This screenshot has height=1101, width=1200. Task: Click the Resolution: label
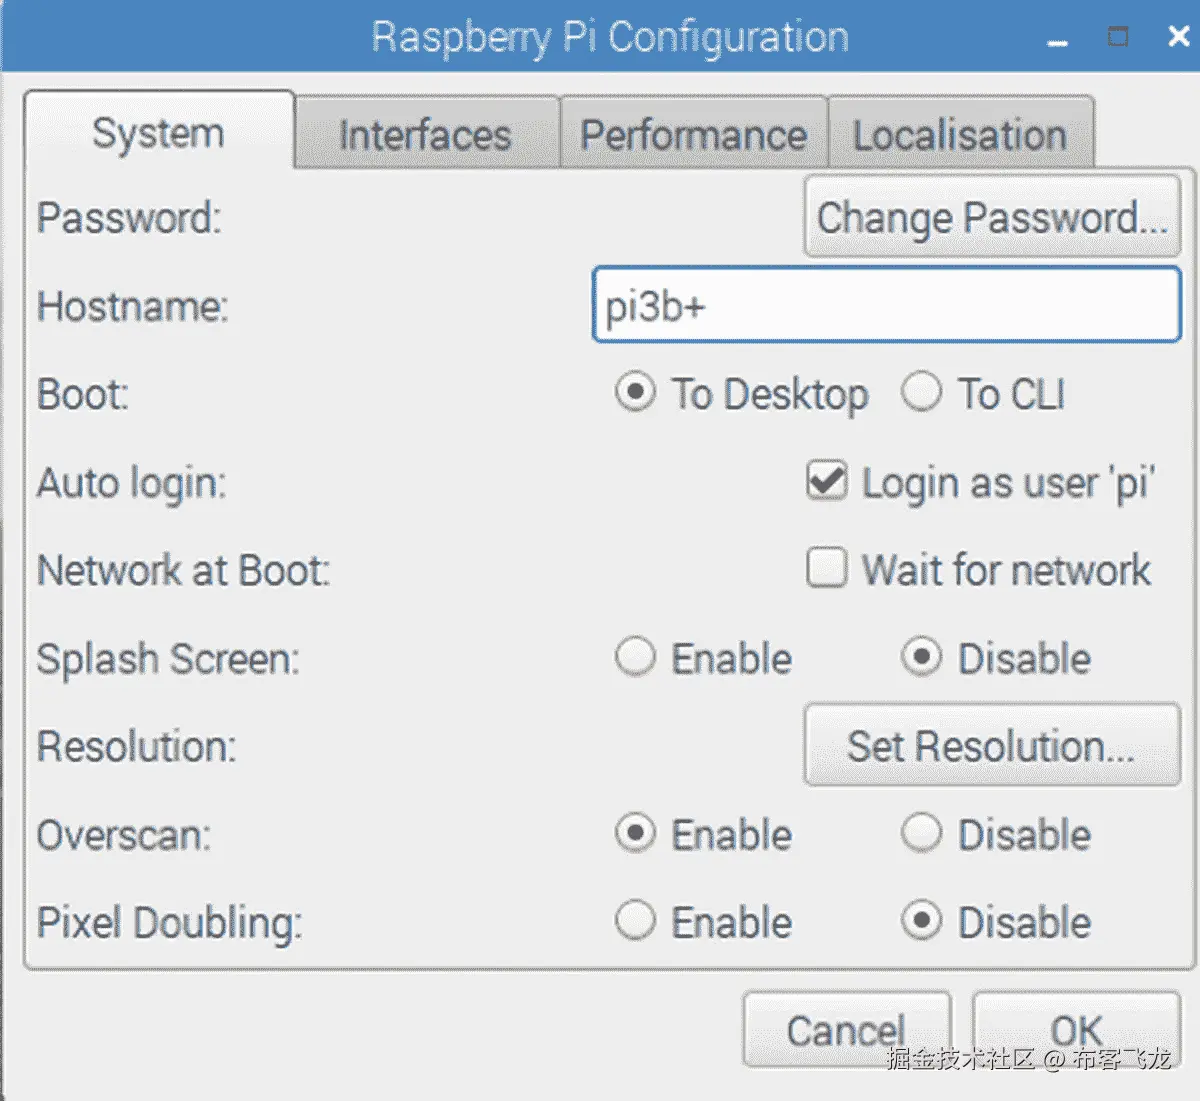pyautogui.click(x=137, y=746)
